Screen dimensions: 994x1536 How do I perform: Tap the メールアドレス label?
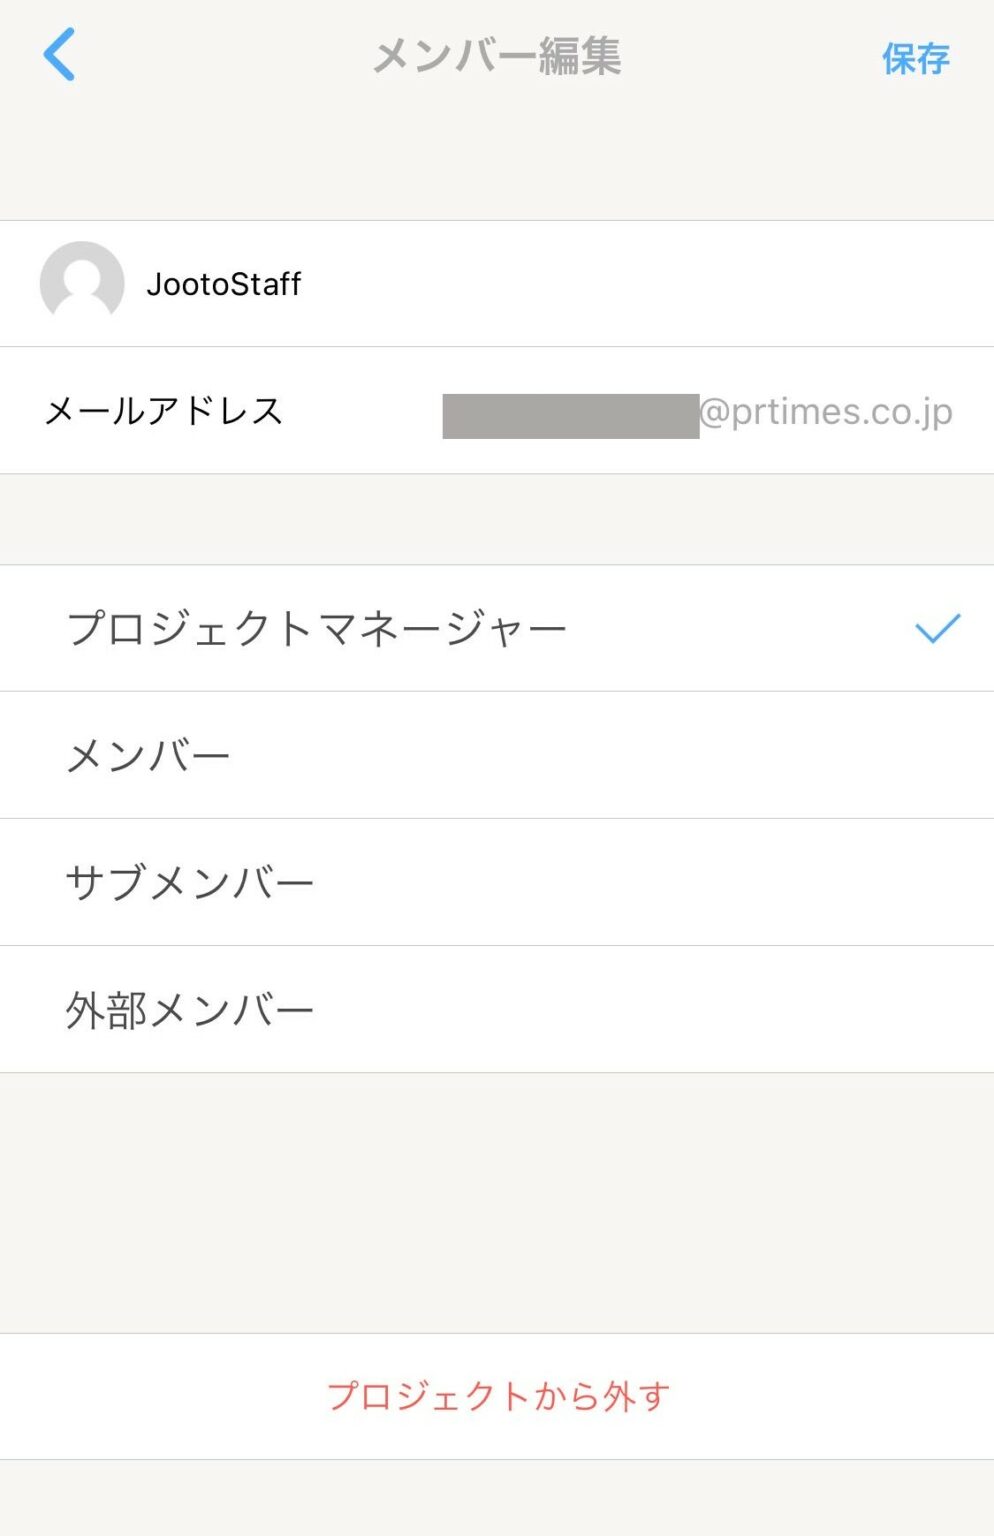coord(164,411)
